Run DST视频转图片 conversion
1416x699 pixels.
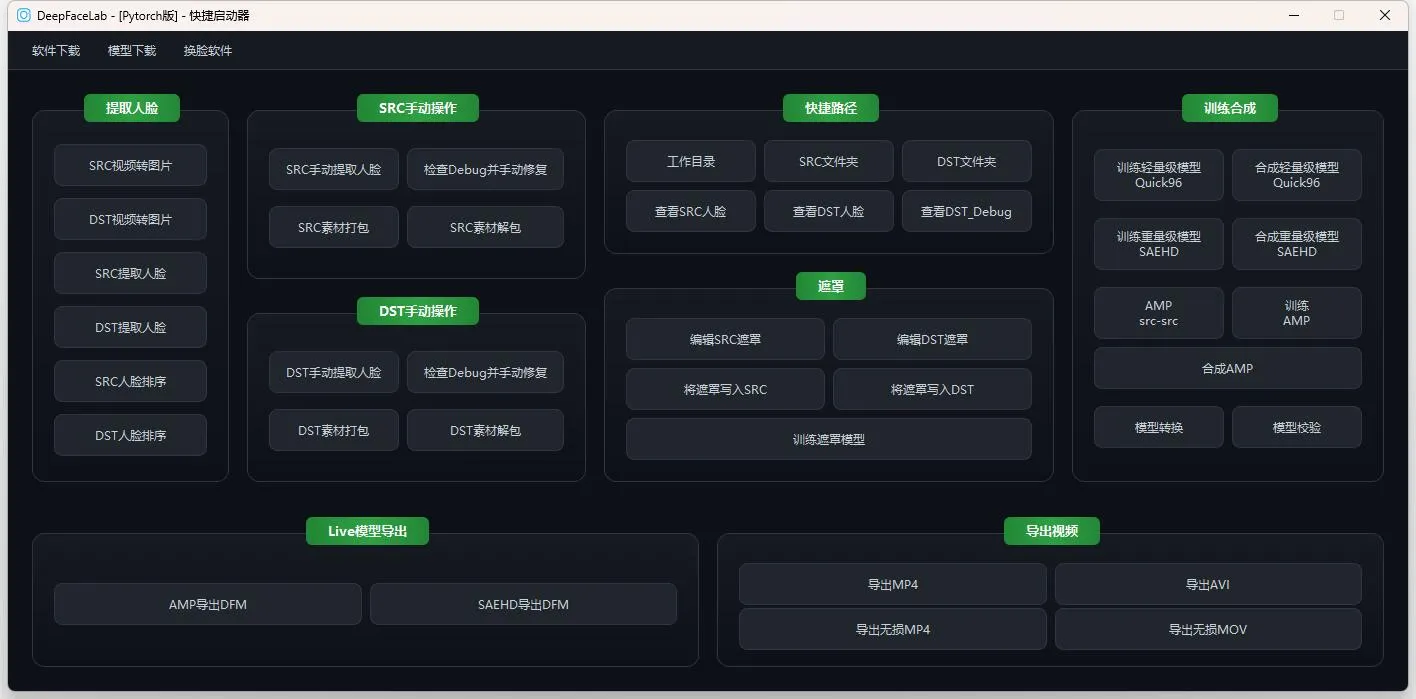tap(130, 219)
